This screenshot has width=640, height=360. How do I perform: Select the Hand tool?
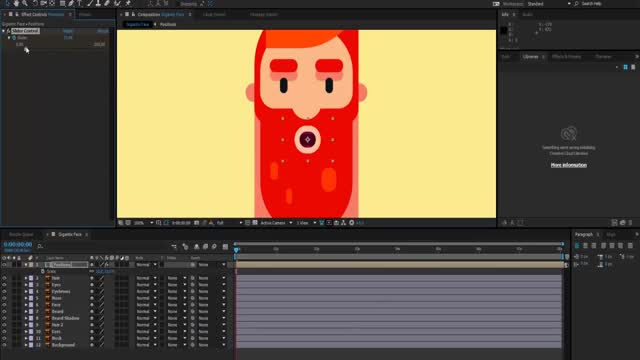(16, 3)
